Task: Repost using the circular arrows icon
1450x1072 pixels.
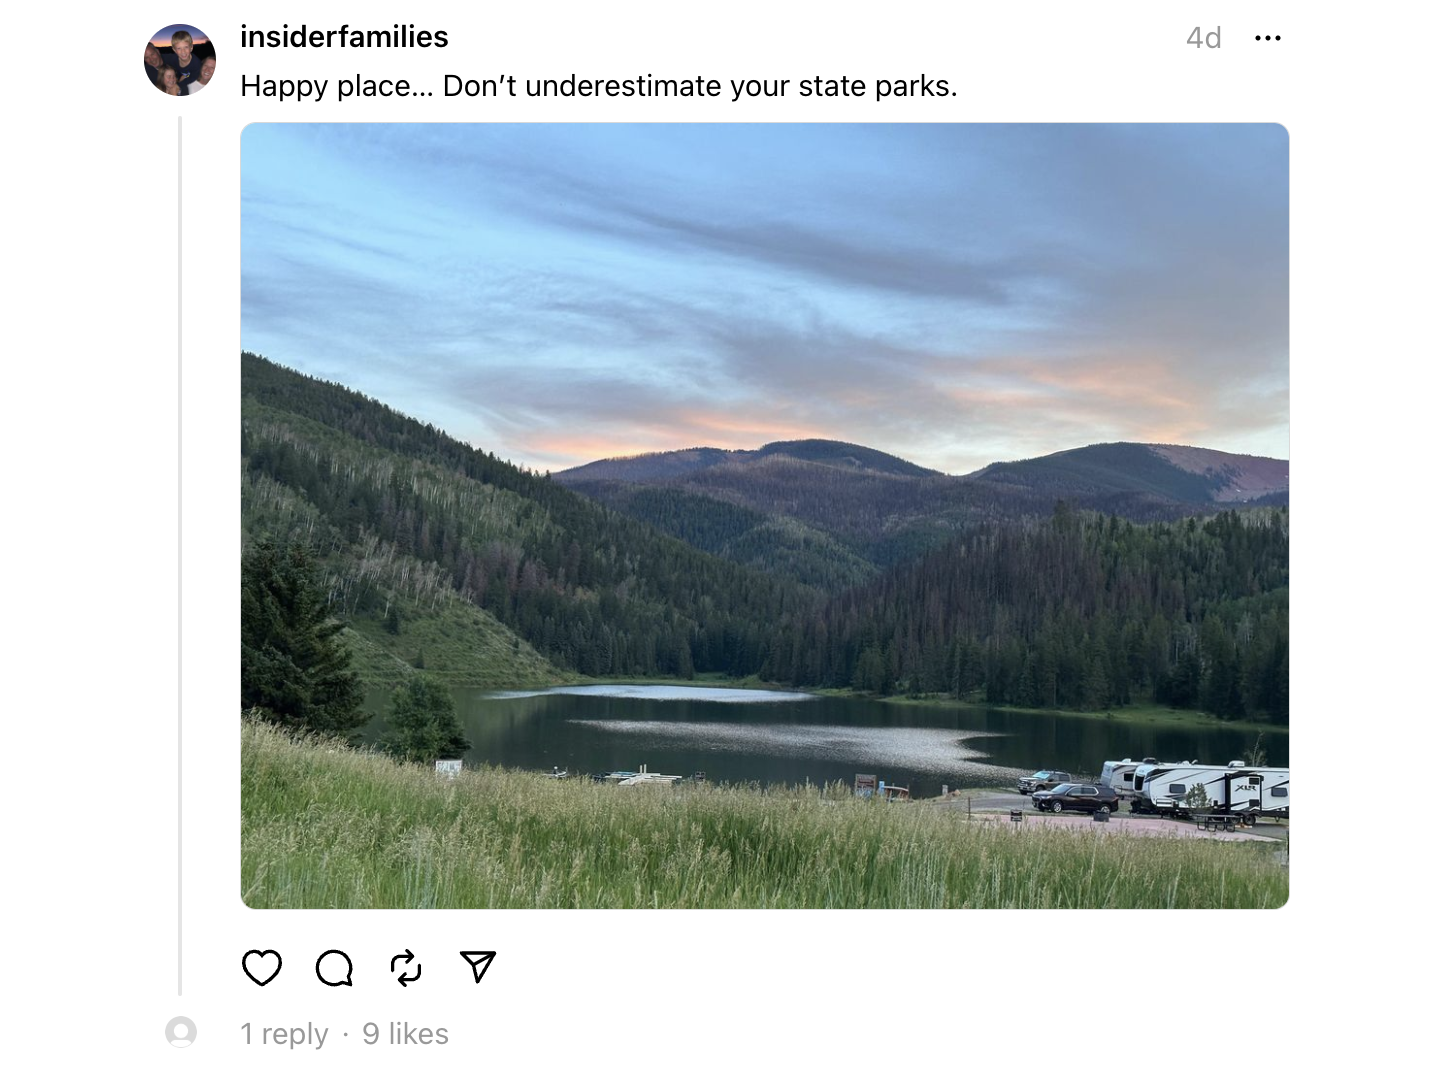Action: (406, 968)
